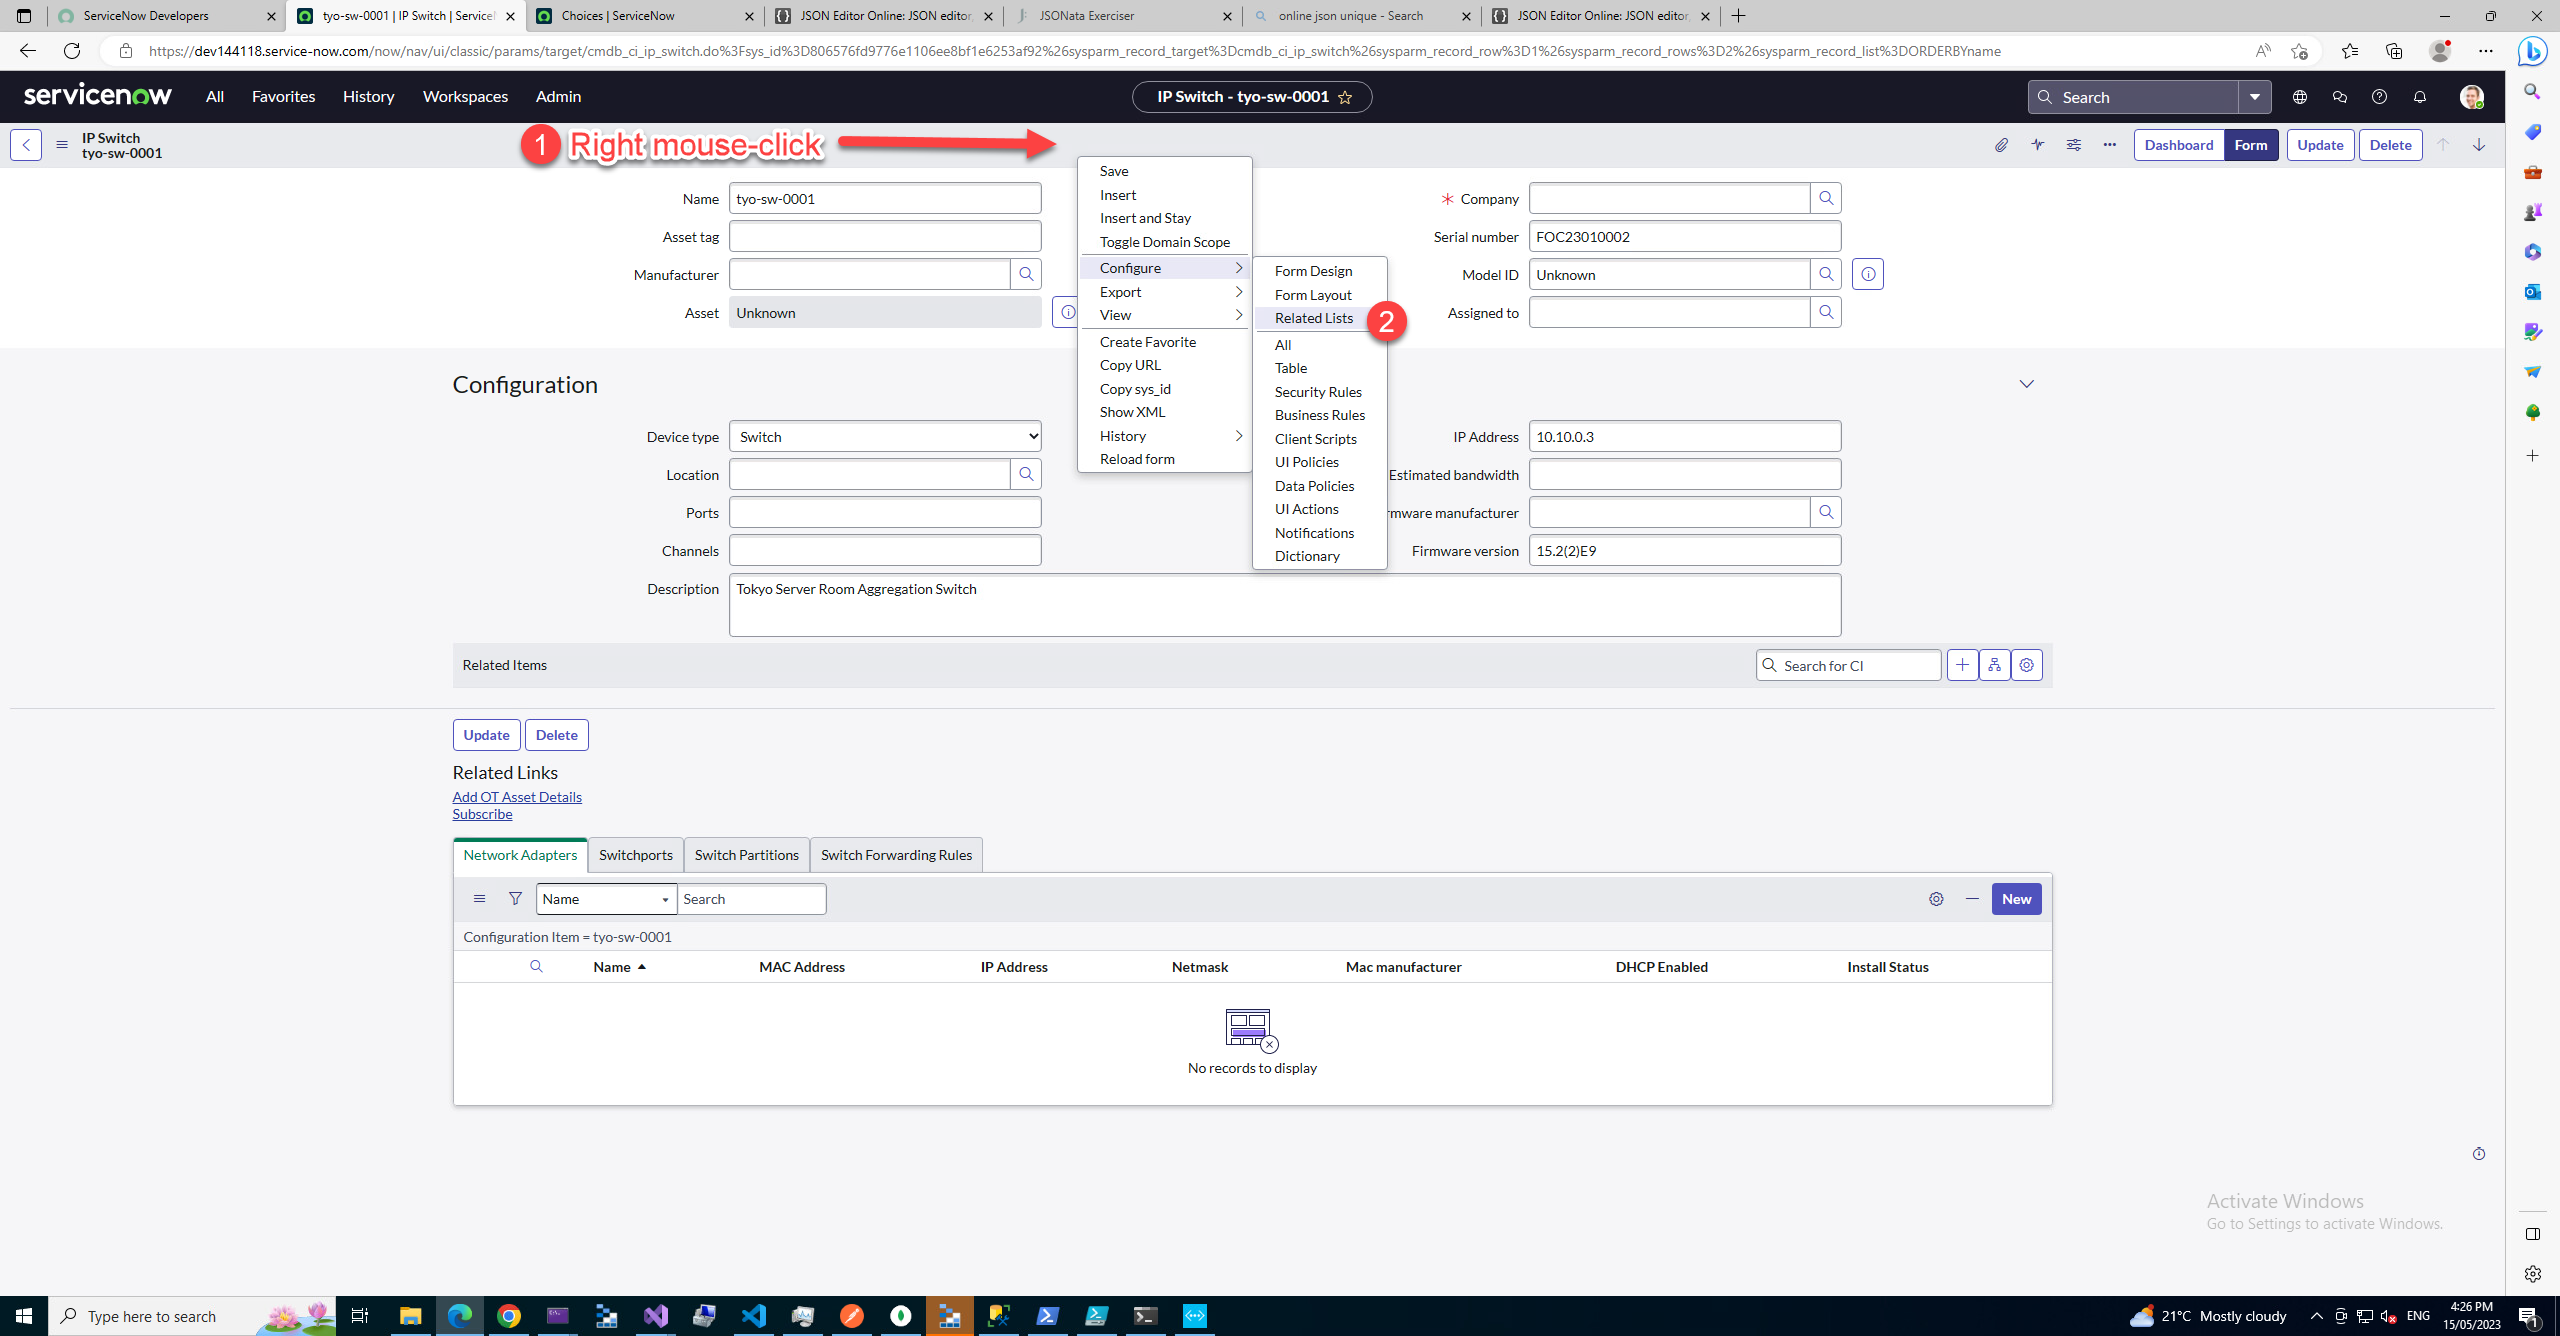2560x1336 pixels.
Task: Click Company lookup magnifier icon
Action: pos(1826,198)
